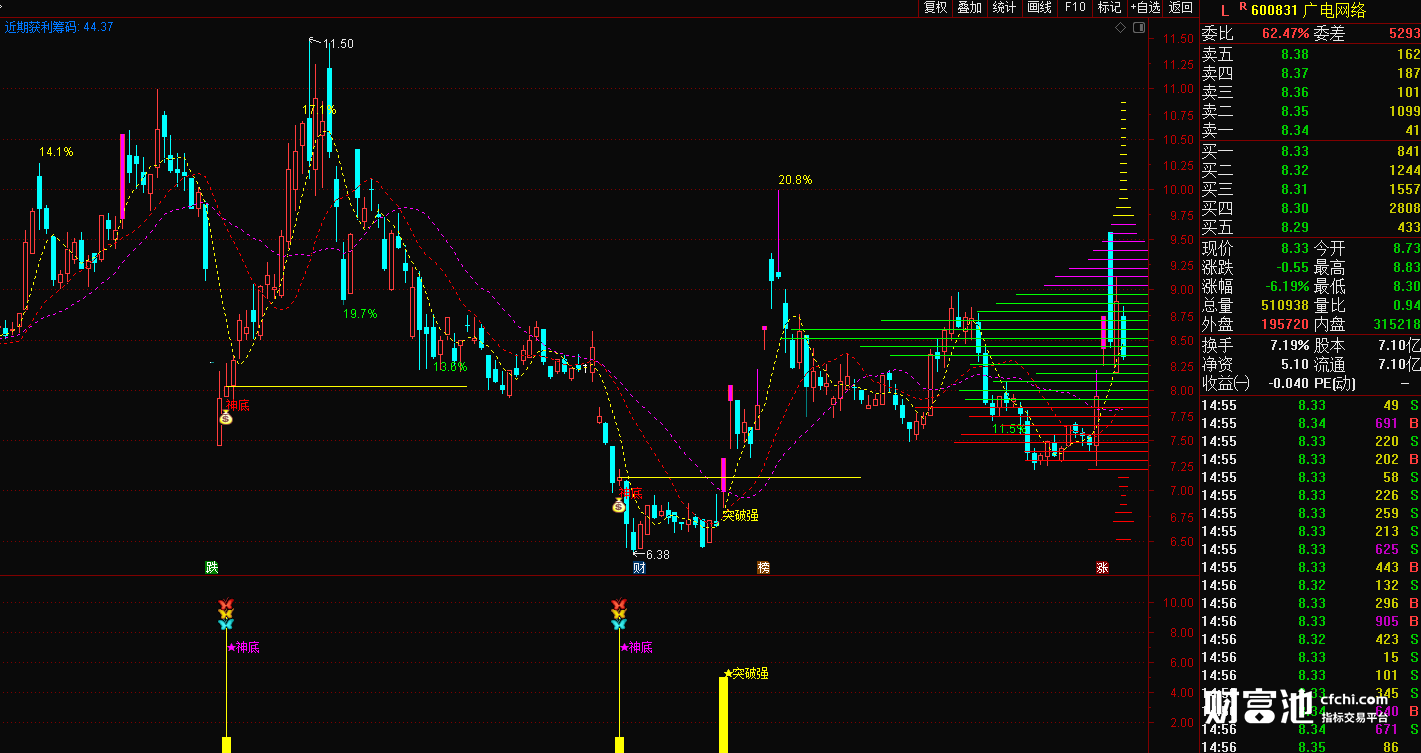The height and width of the screenshot is (753, 1421).
Task: Click red butterfly above the white signal line
Action: pyautogui.click(x=619, y=604)
